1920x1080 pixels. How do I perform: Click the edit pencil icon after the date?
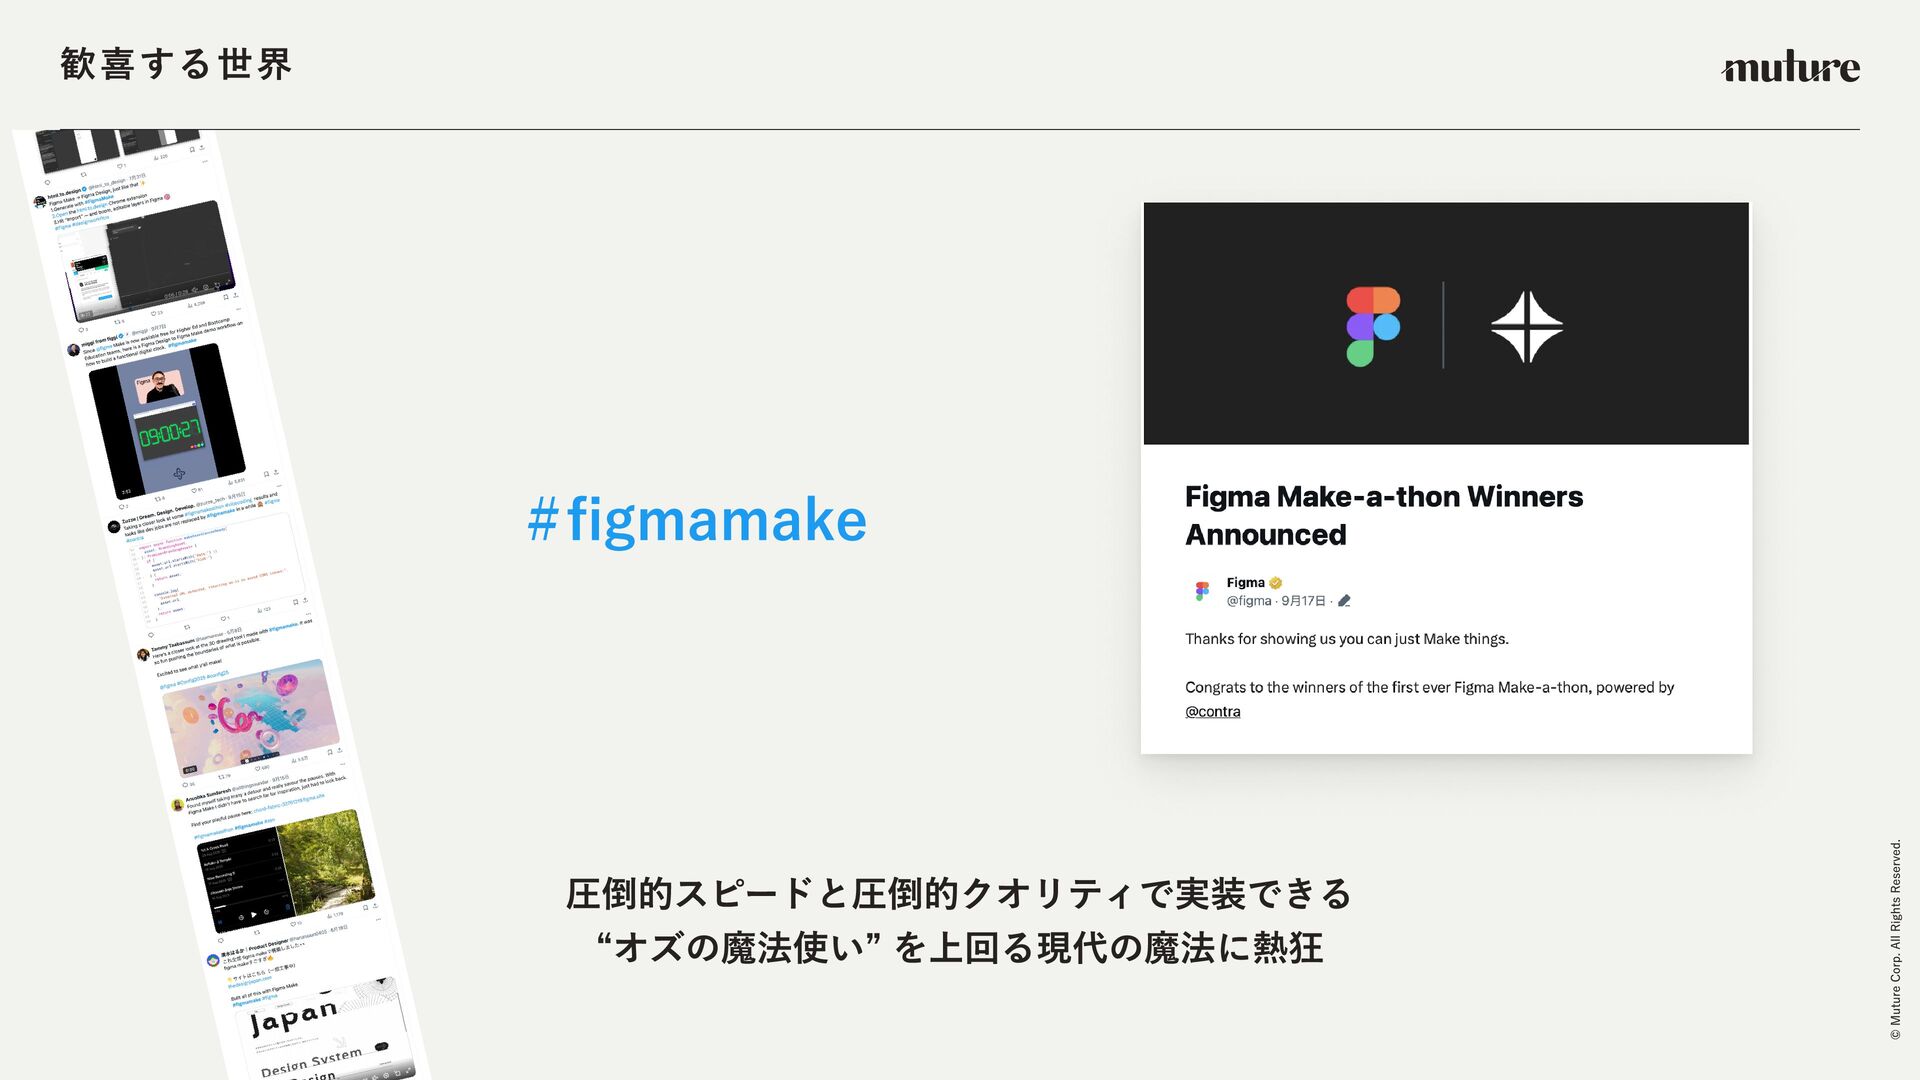(1344, 601)
